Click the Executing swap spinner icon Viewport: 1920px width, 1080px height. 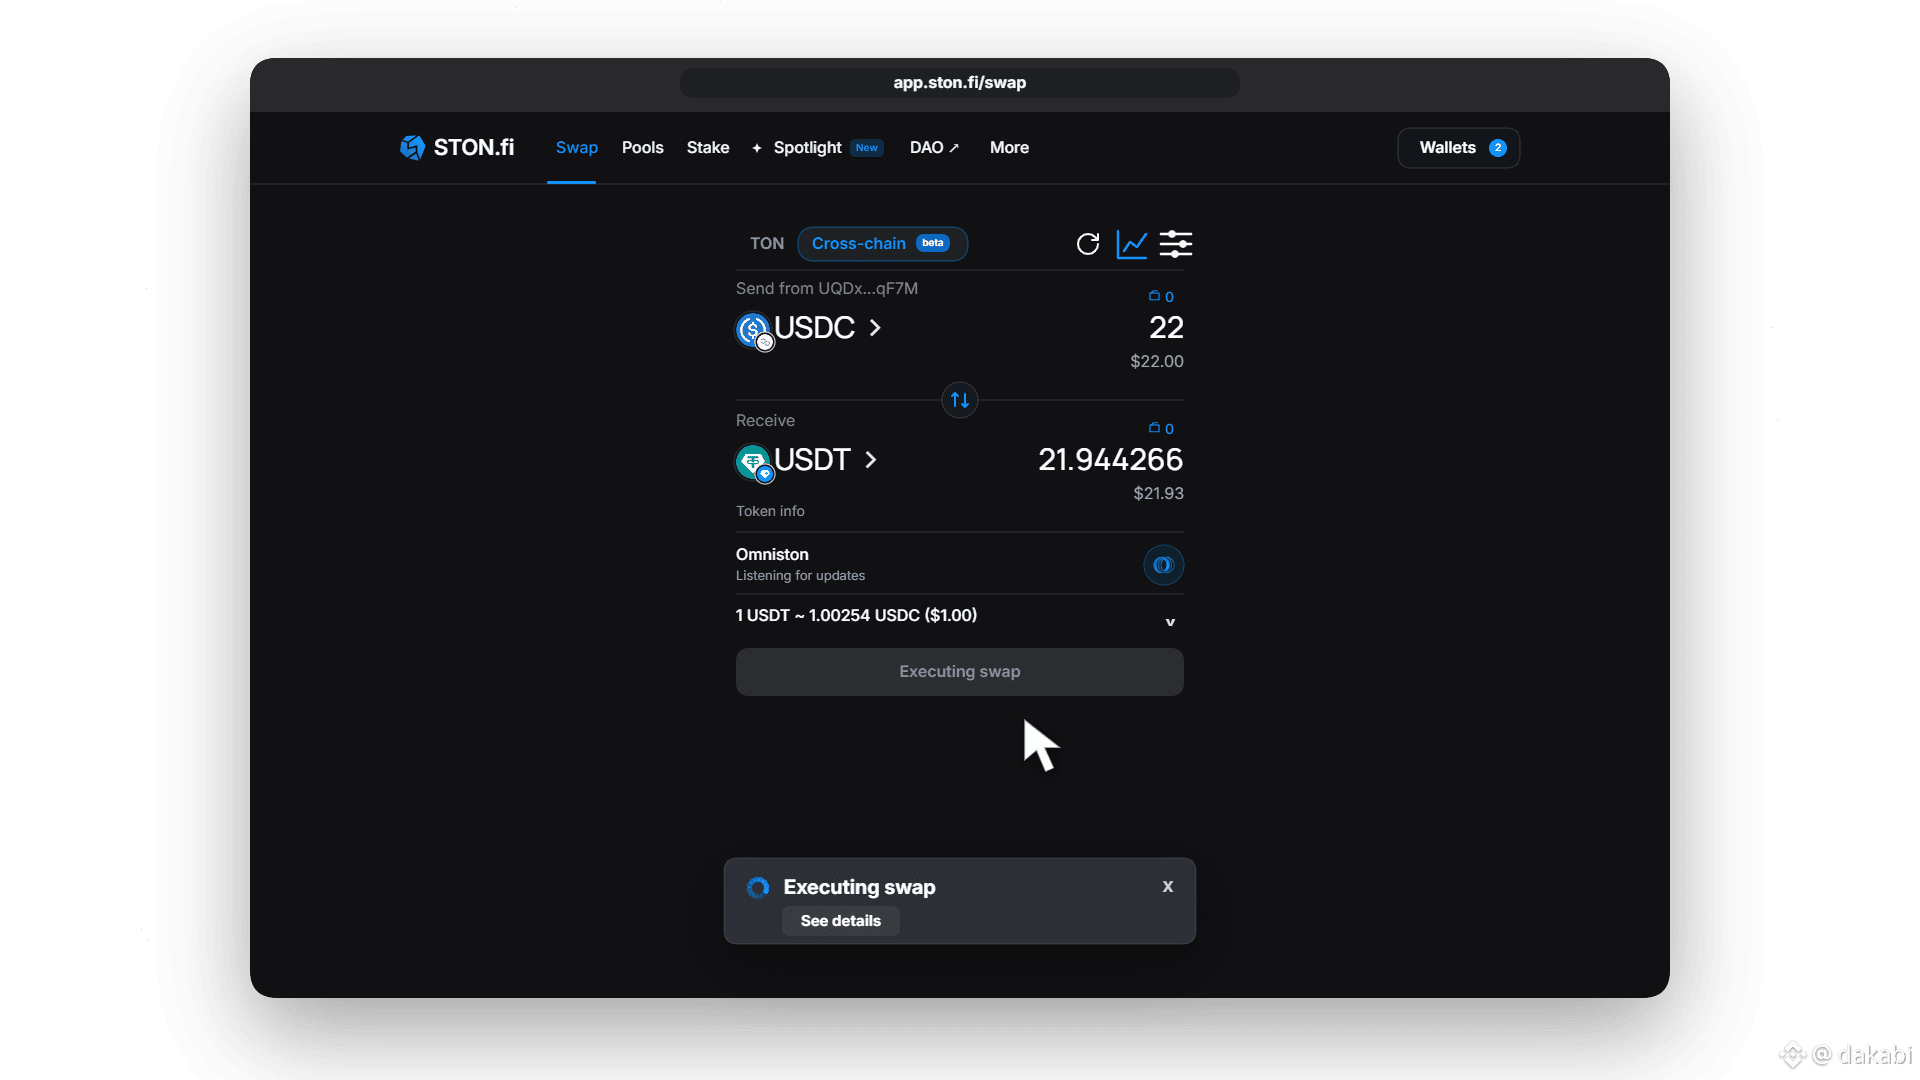(758, 887)
